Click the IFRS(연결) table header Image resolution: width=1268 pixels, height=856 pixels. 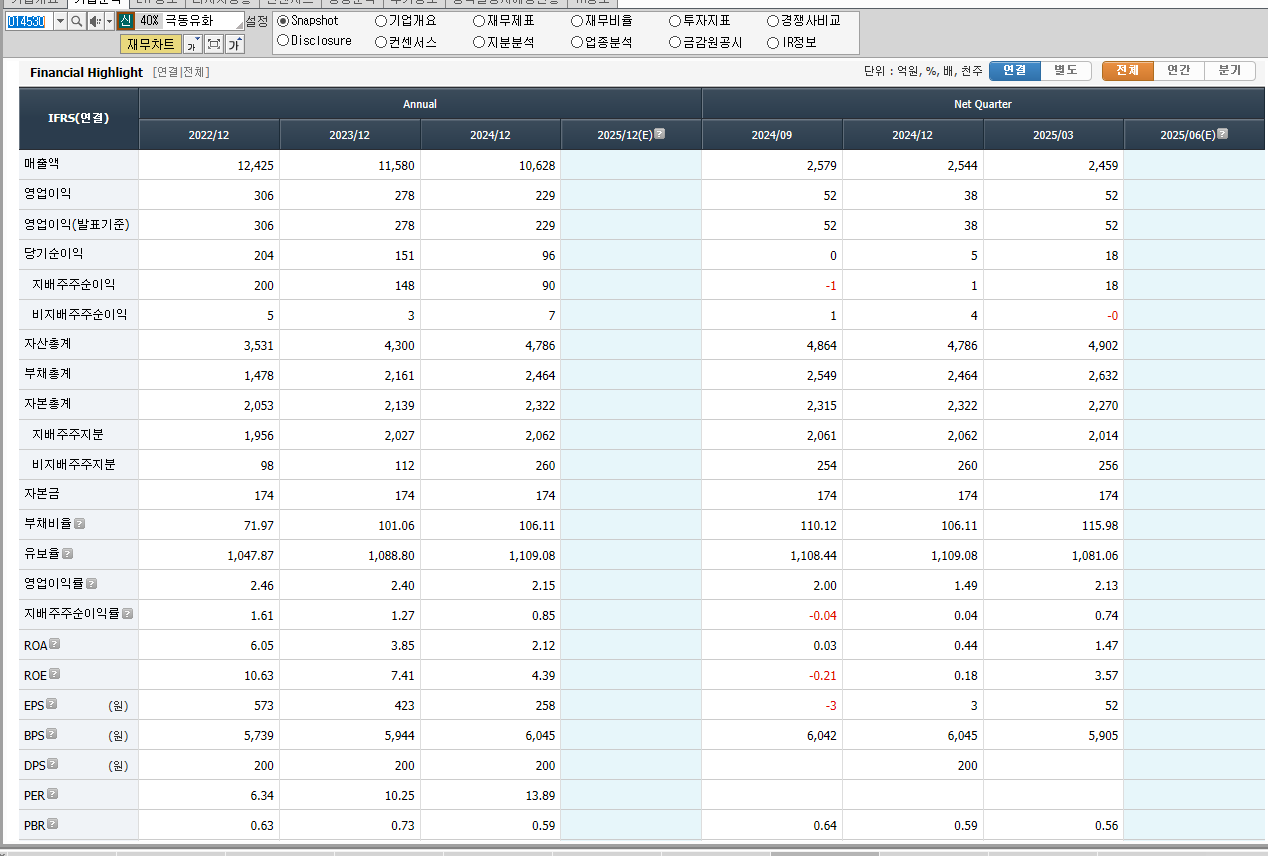pos(79,118)
